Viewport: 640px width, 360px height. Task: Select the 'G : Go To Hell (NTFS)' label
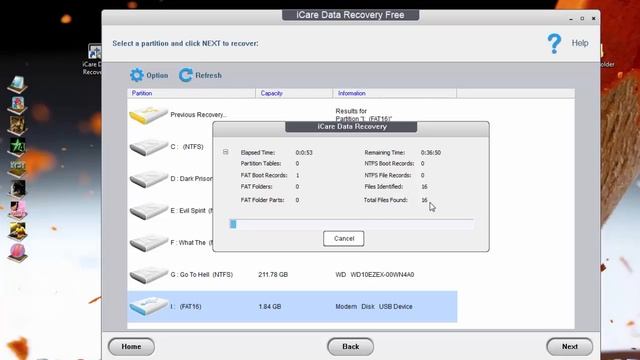(x=202, y=275)
